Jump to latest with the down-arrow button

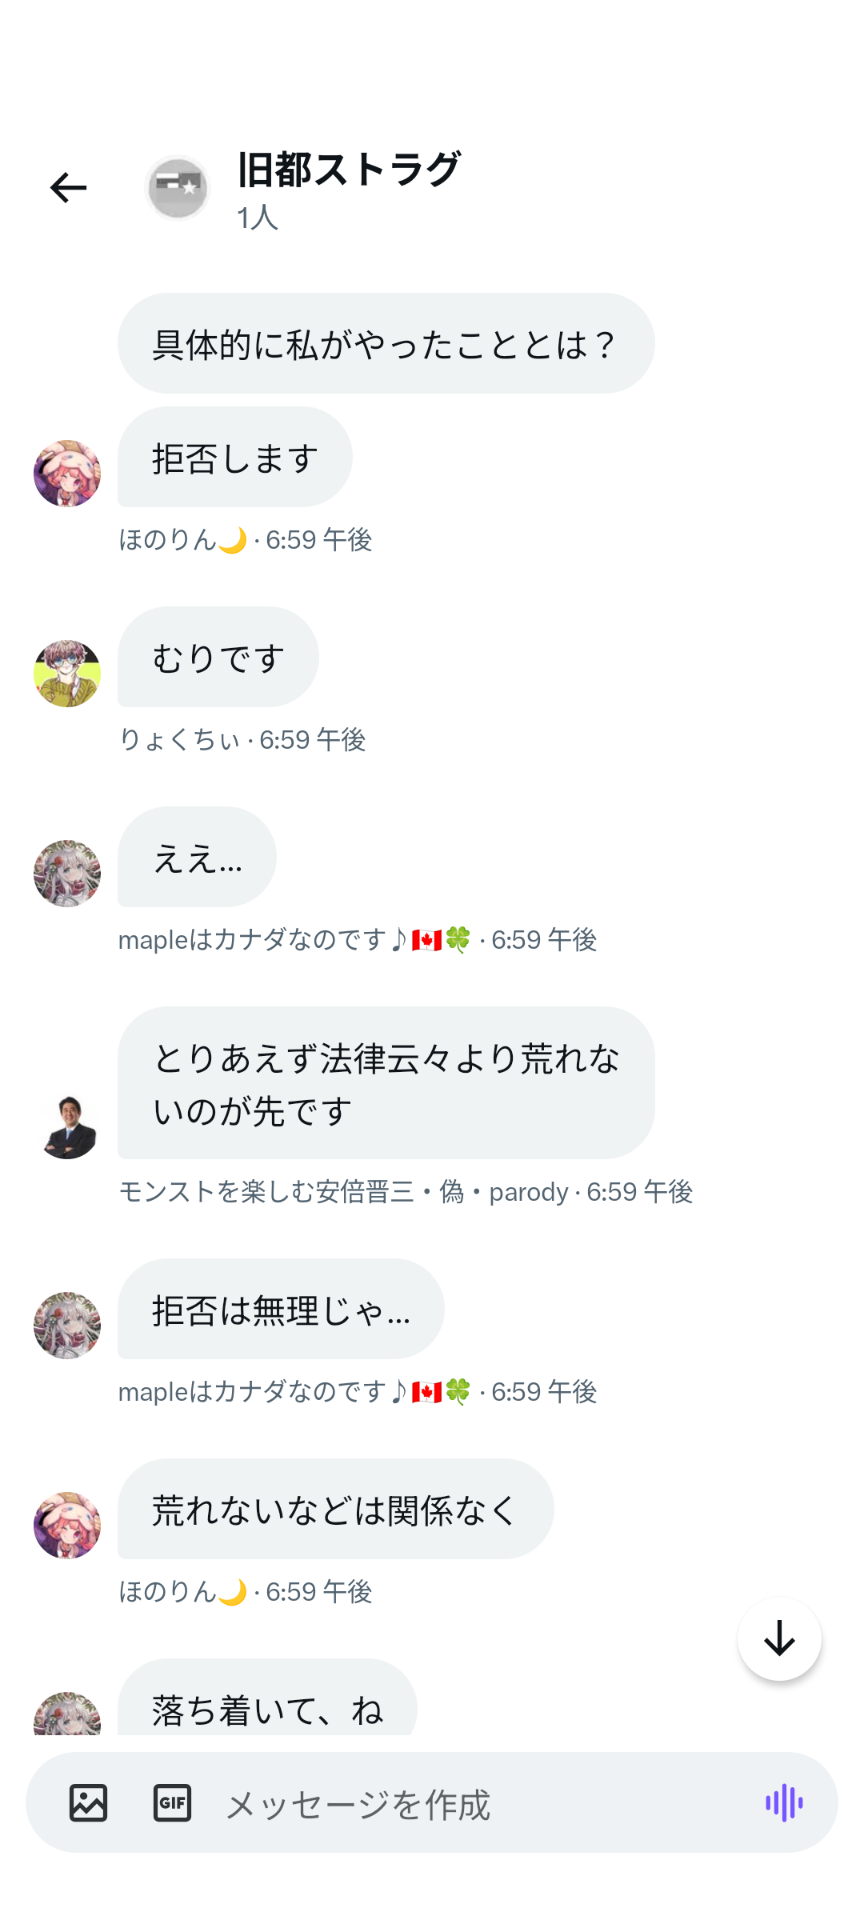(x=779, y=1639)
